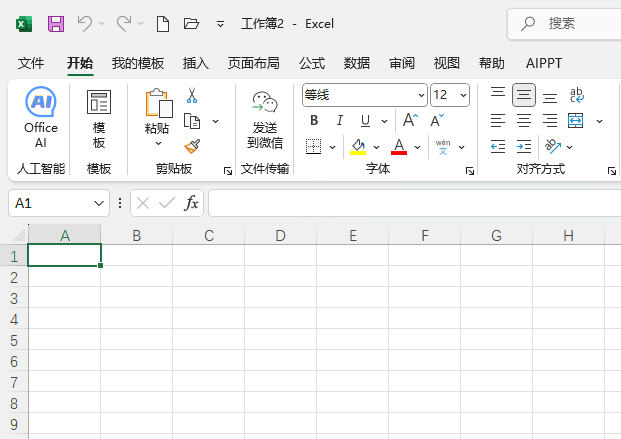The width and height of the screenshot is (621, 439).
Task: Increase indent icon
Action: click(x=524, y=147)
